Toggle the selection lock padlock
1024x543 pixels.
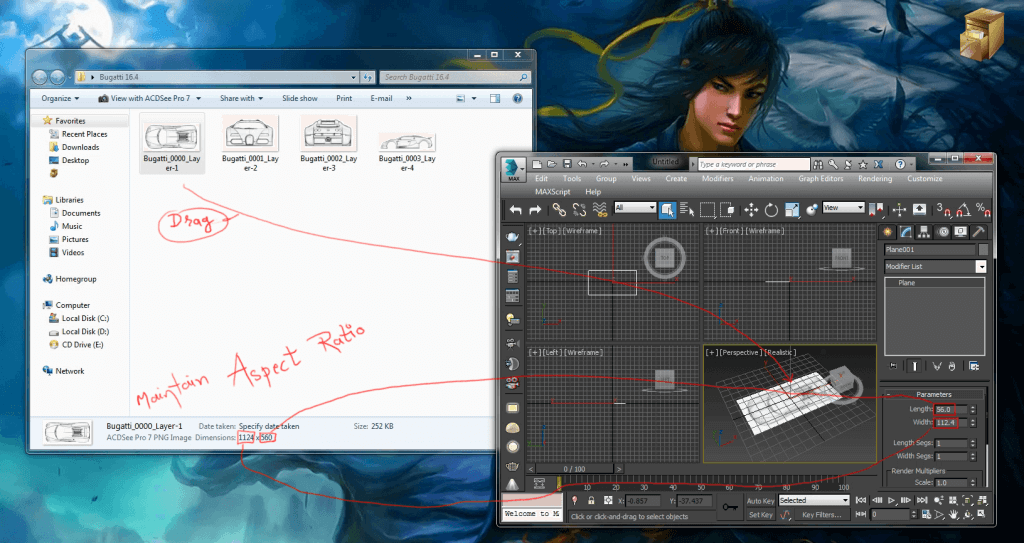point(591,500)
